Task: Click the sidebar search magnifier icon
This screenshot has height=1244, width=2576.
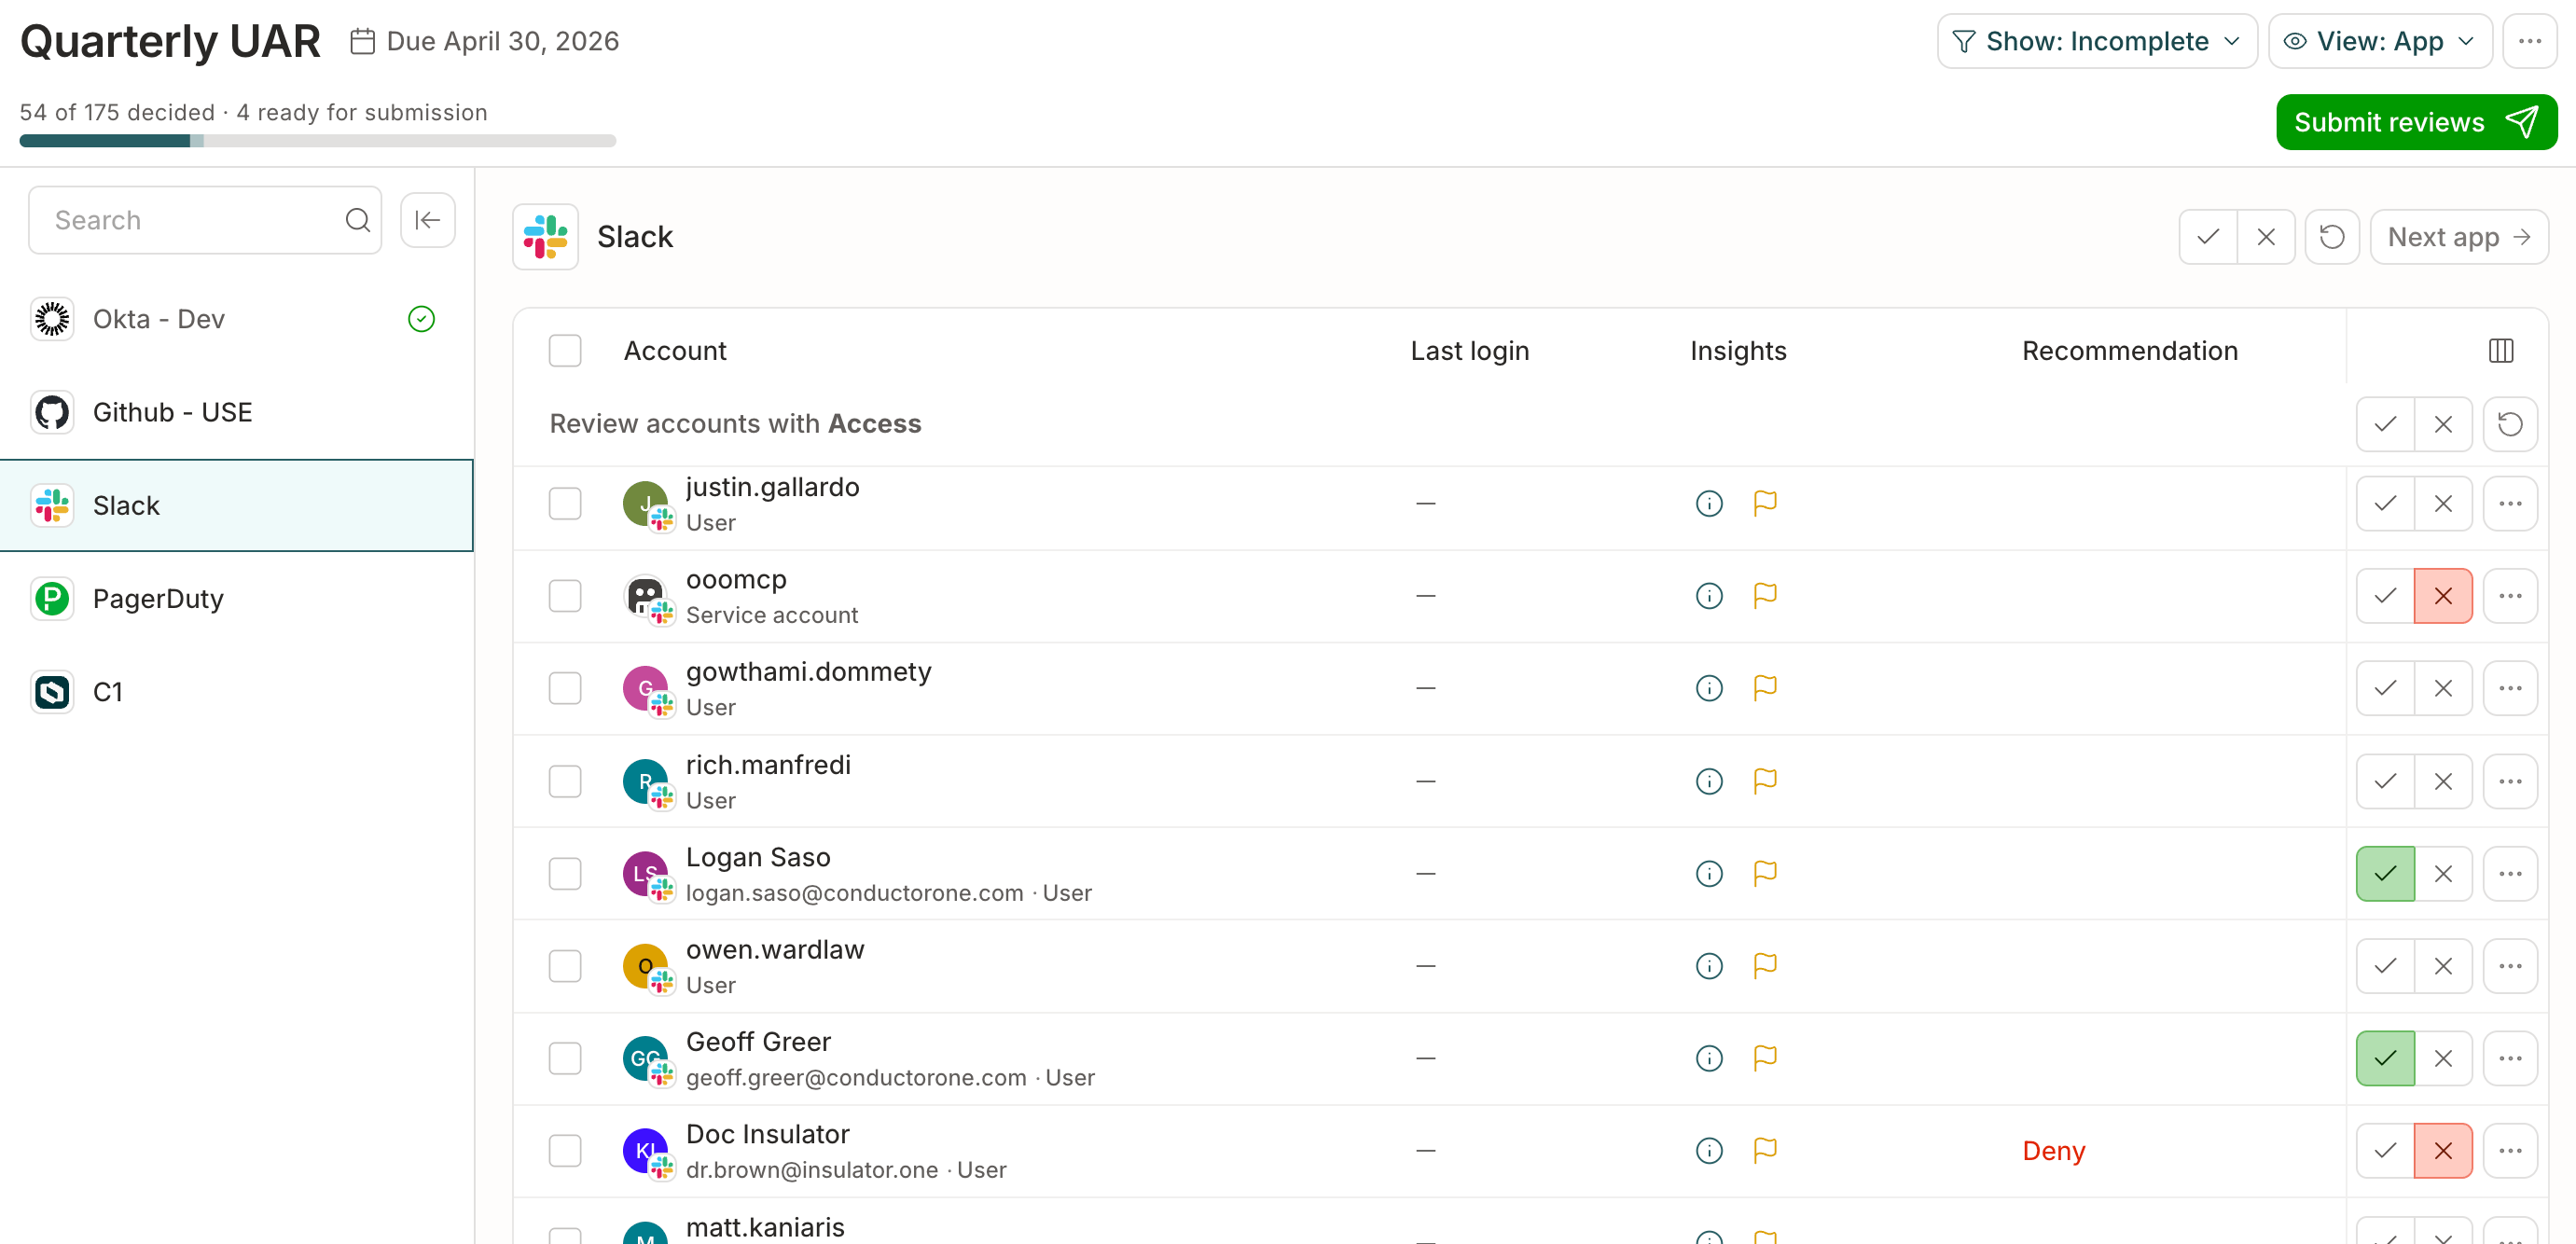Action: click(357, 220)
